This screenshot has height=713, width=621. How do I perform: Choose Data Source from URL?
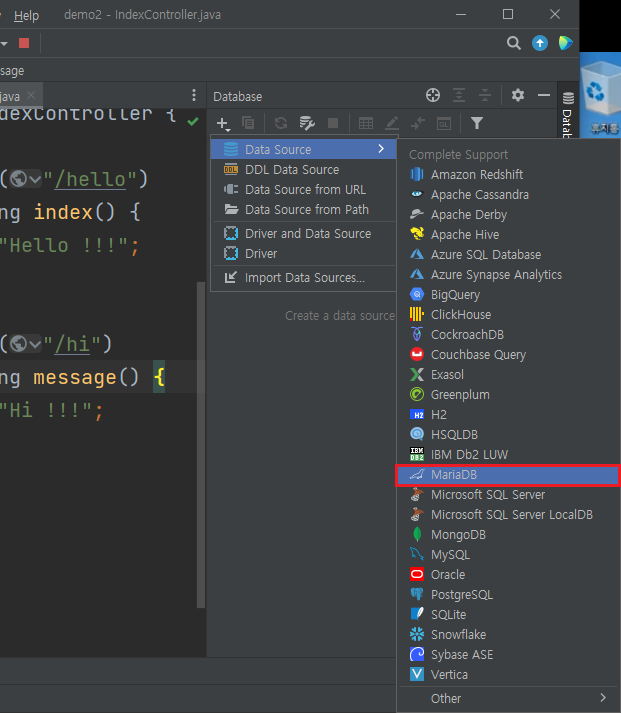[x=304, y=190]
